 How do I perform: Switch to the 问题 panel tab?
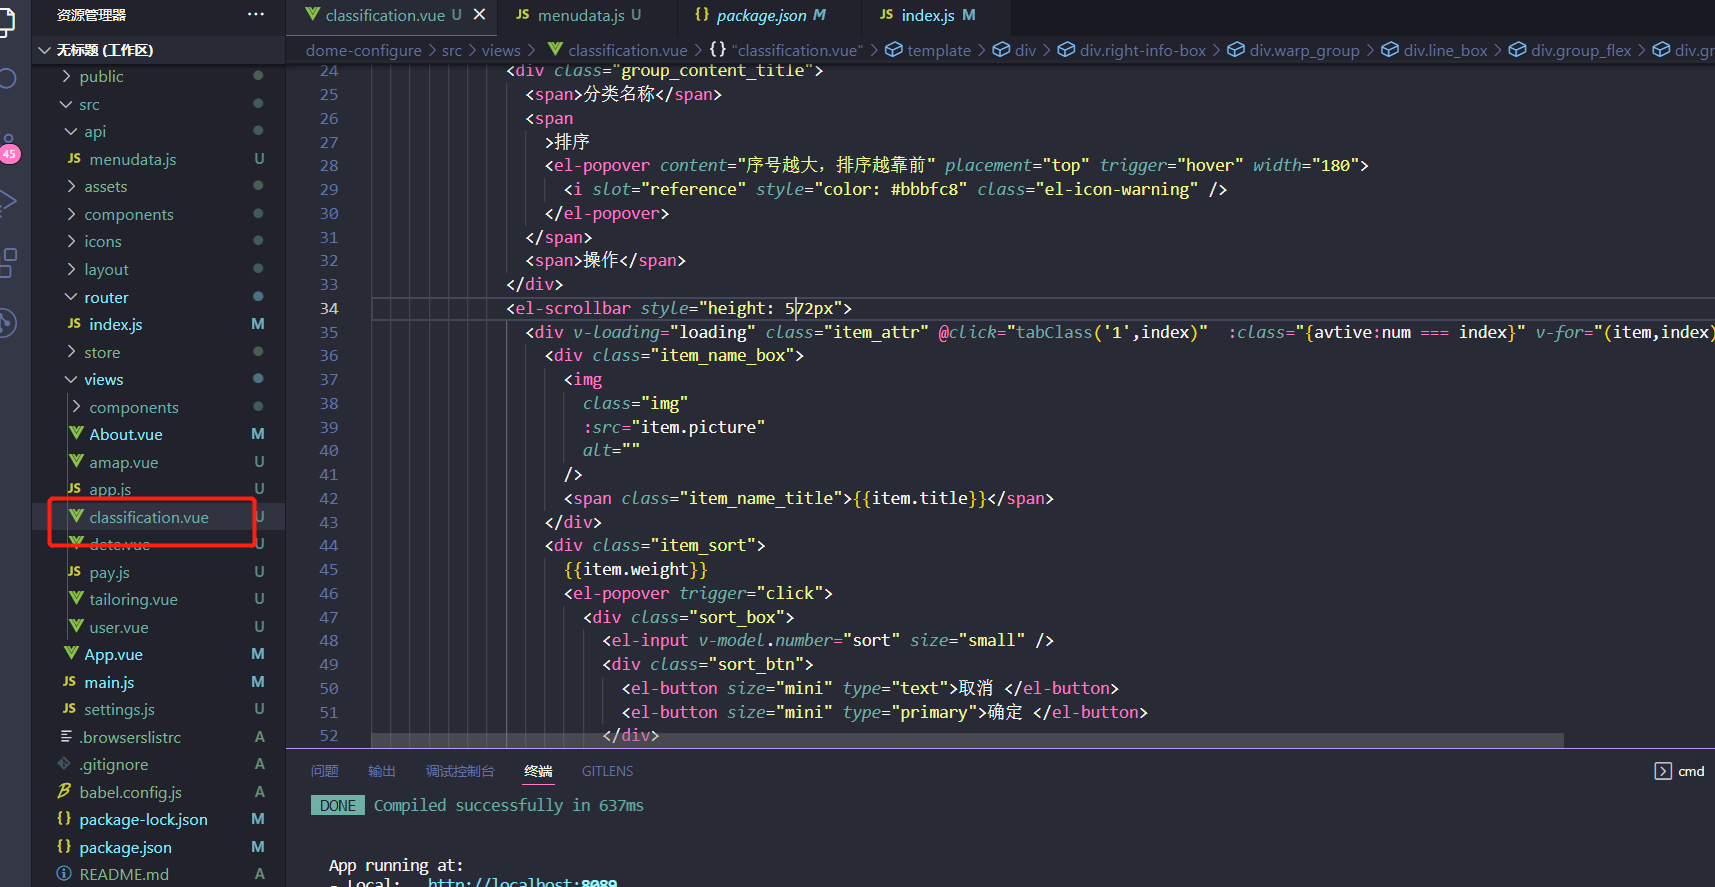324,771
